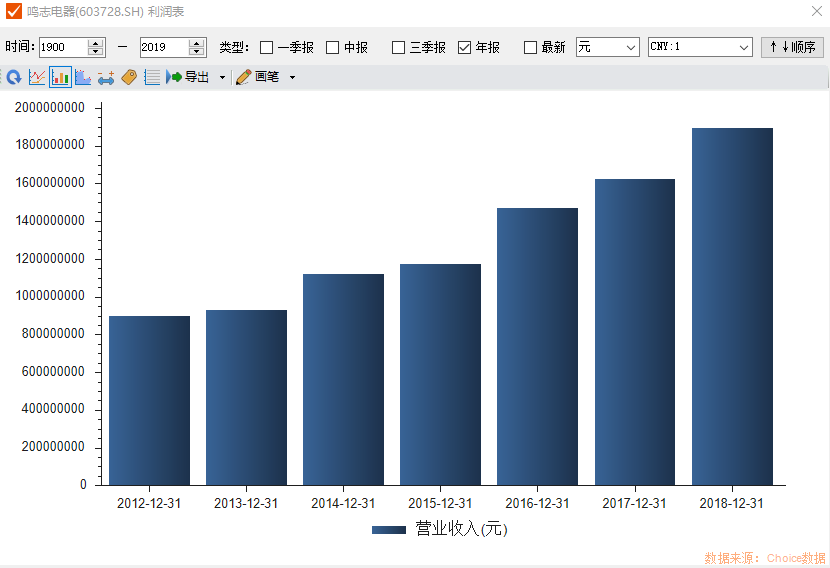Screen dimensions: 830x568
Task: Tick the 最新 checkbox
Action: pos(531,47)
